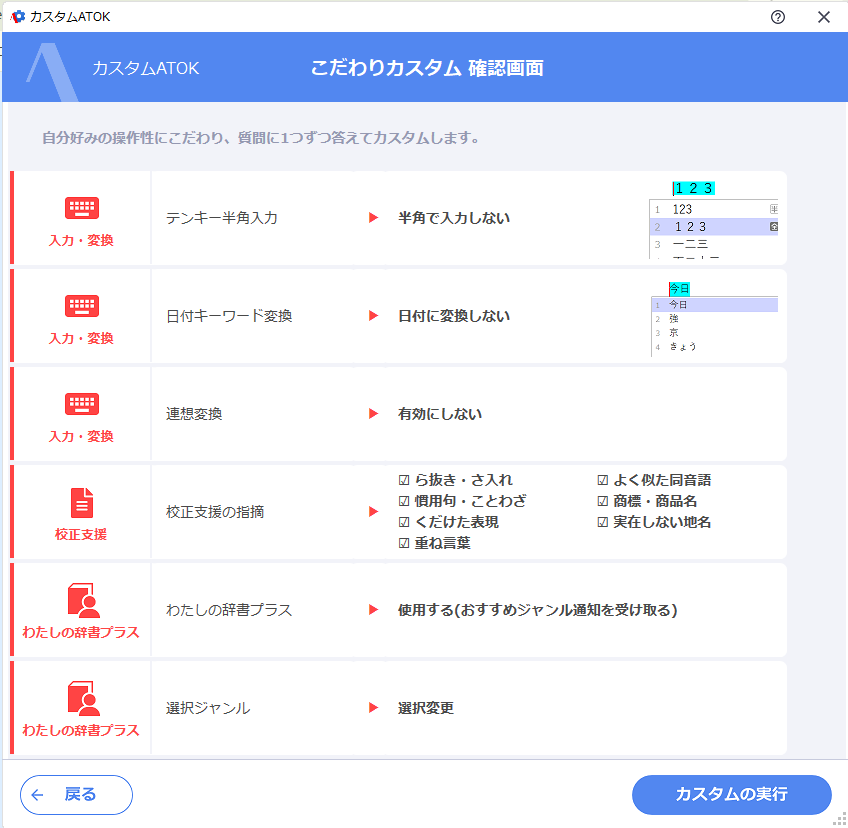The width and height of the screenshot is (848, 828).
Task: Toggle the よく似た同音語 checkbox
Action: tap(601, 480)
